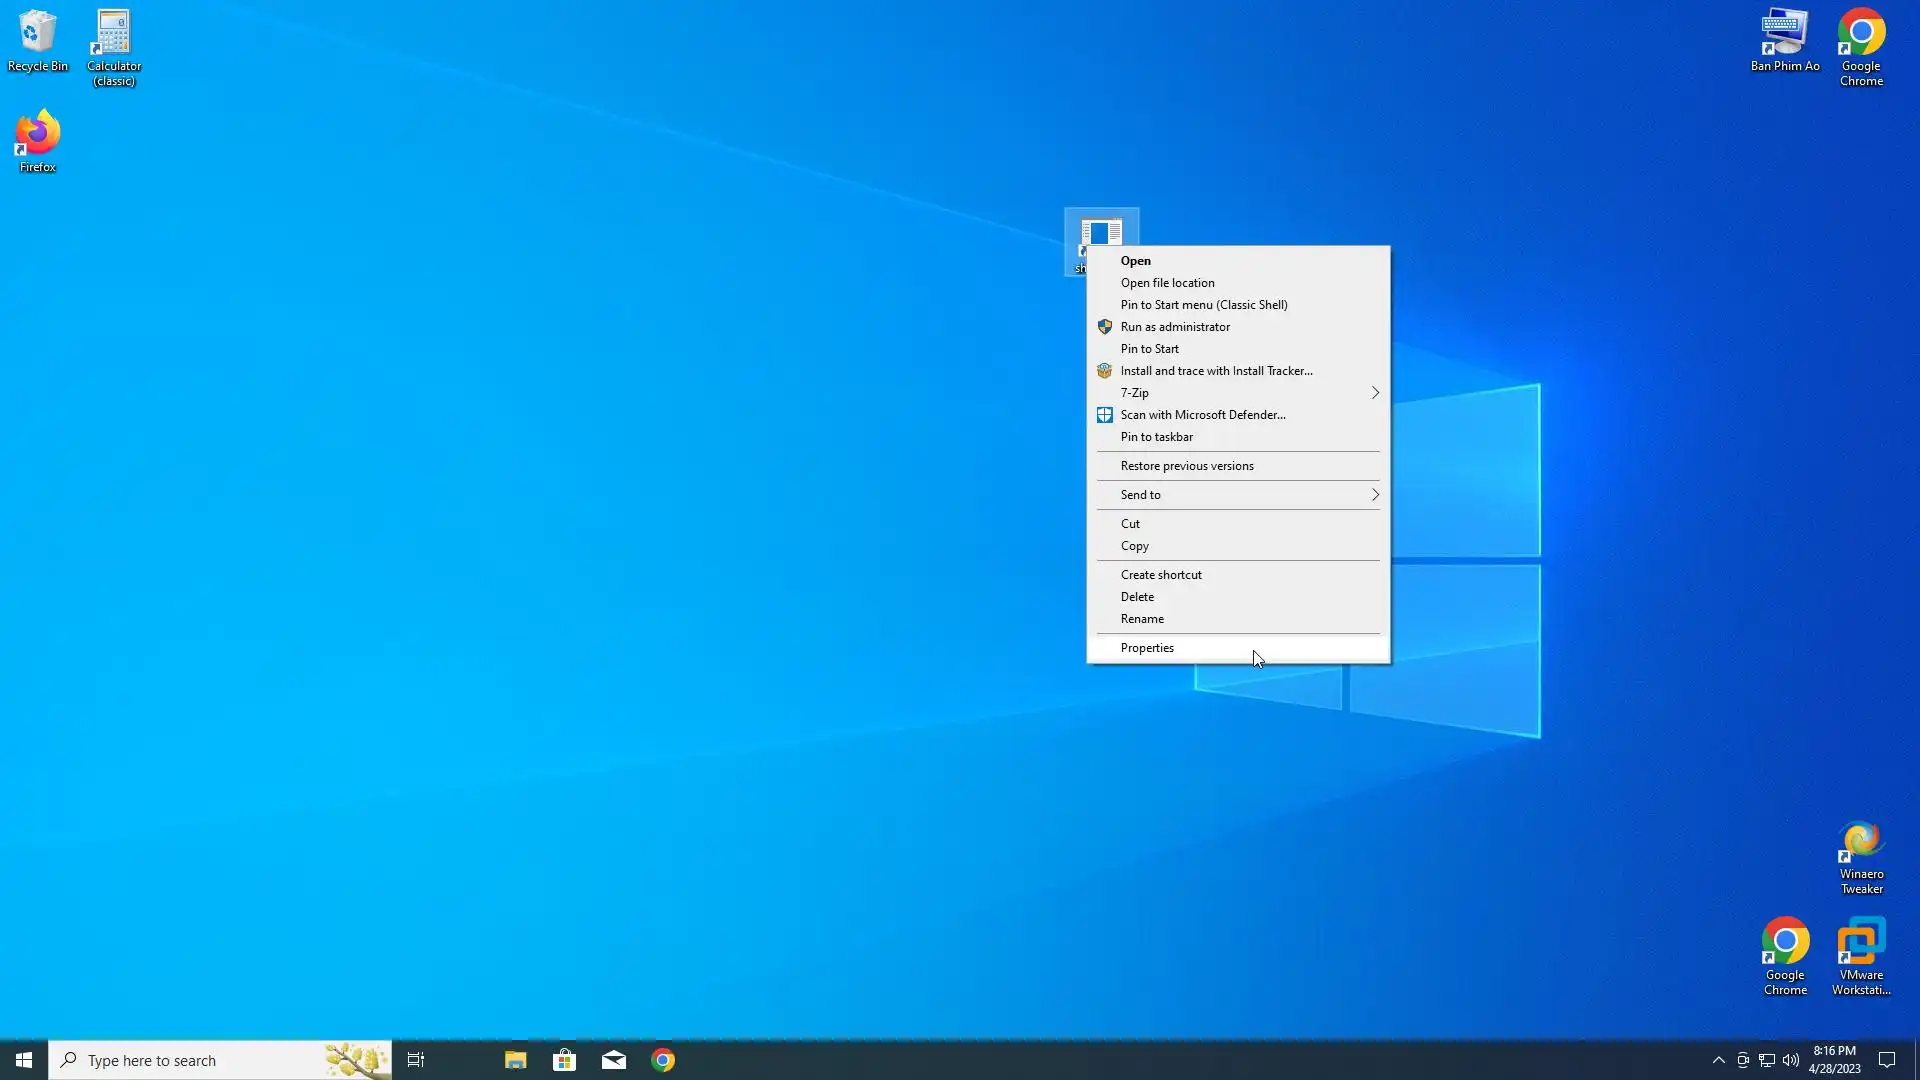Open Microsoft Store from the taskbar
Image resolution: width=1920 pixels, height=1080 pixels.
pos(564,1060)
